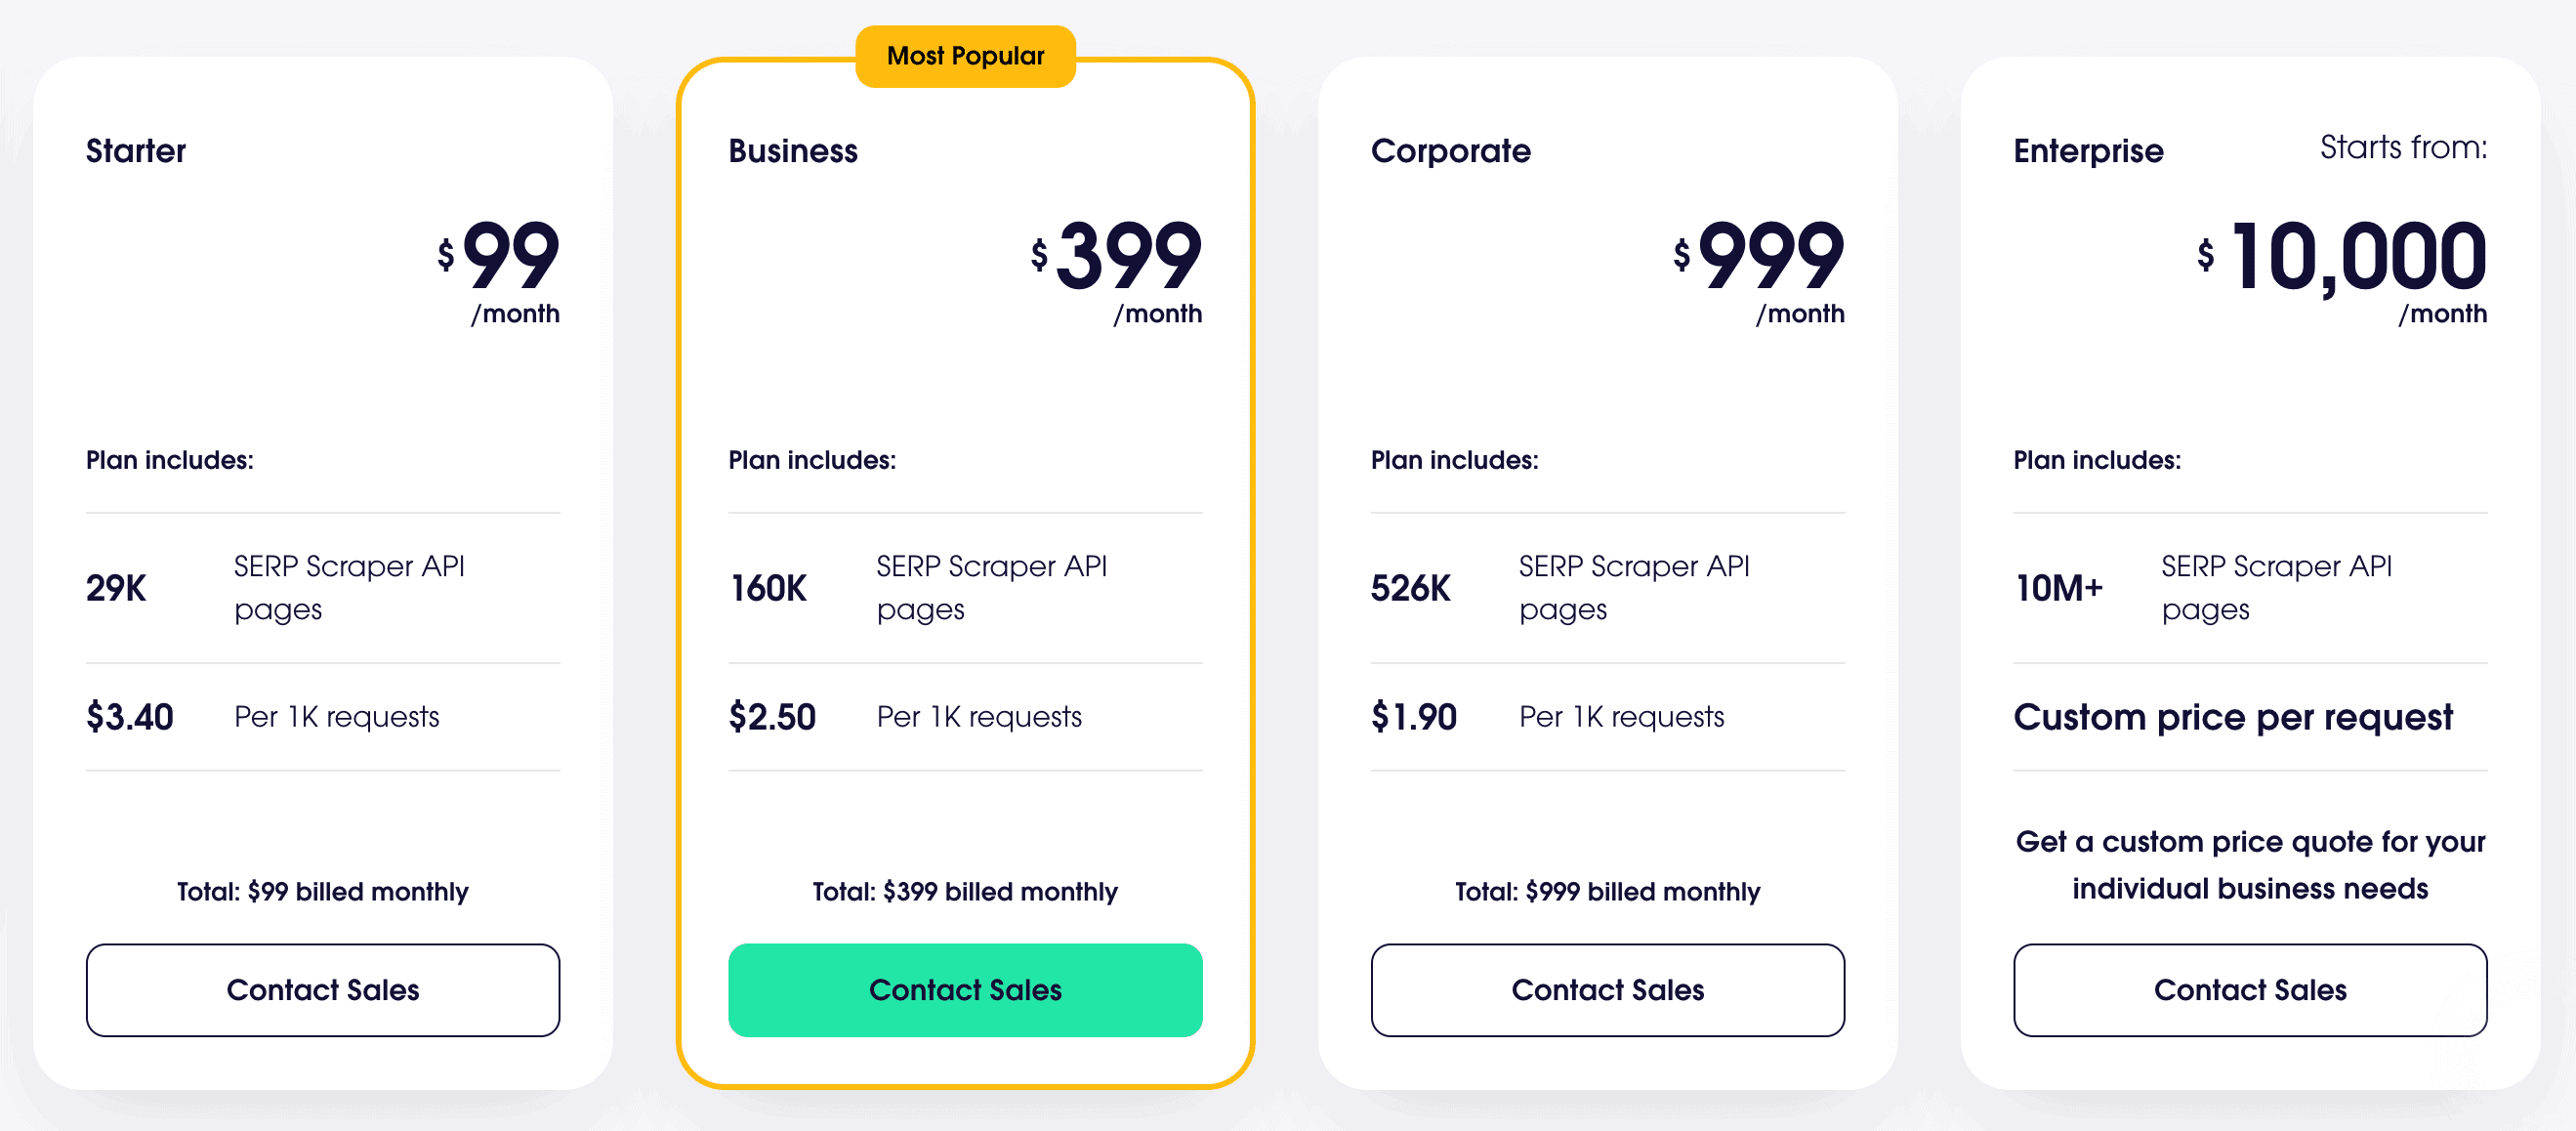Click the $999 per month price

click(x=1759, y=270)
